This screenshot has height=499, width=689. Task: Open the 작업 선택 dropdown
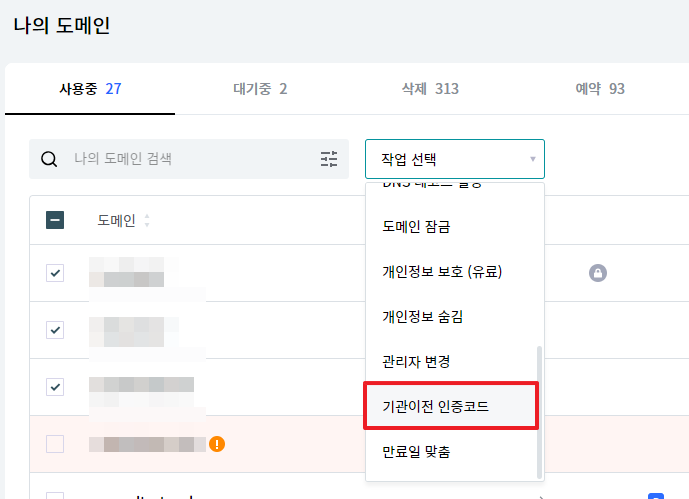(x=455, y=159)
